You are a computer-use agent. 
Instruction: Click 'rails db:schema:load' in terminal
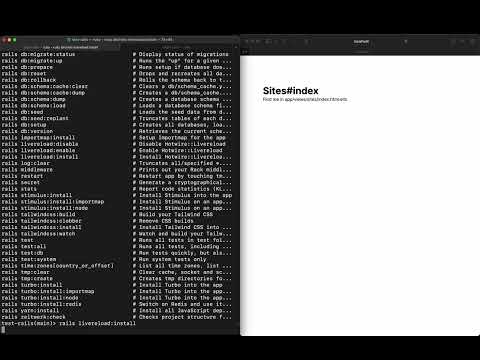click(34, 106)
